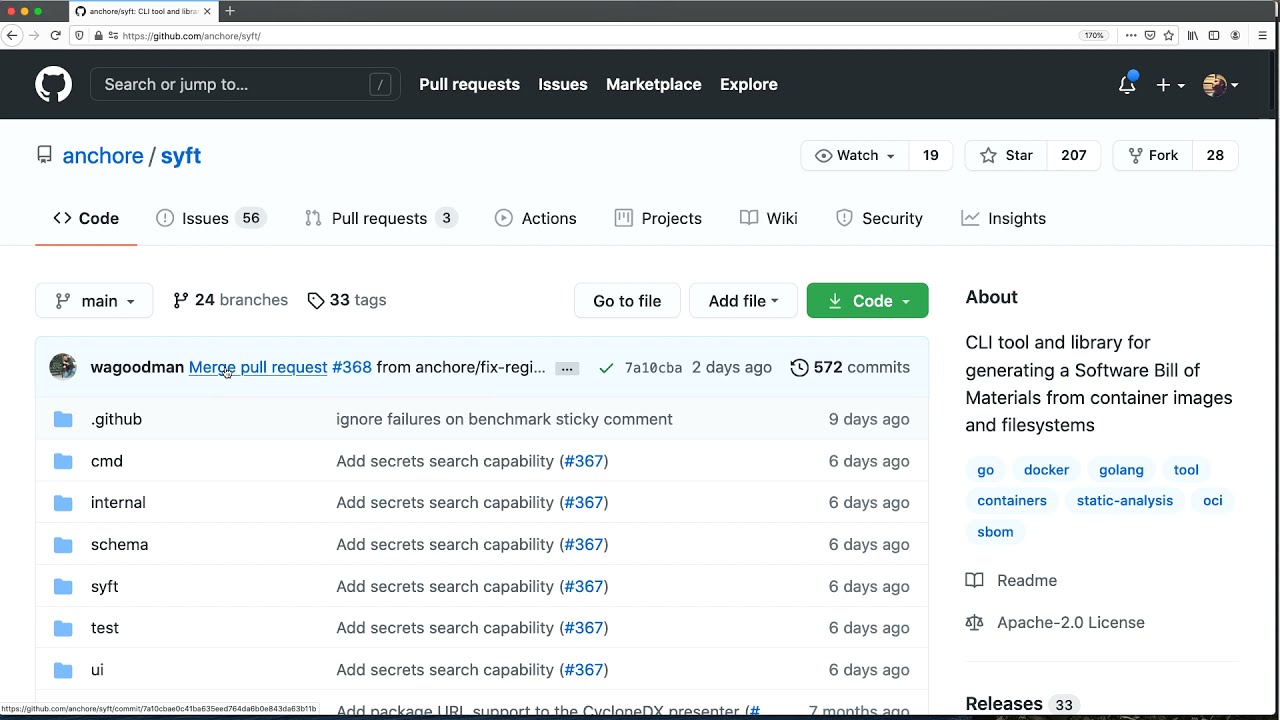
Task: Expand commit message ellipsis button
Action: 567,368
